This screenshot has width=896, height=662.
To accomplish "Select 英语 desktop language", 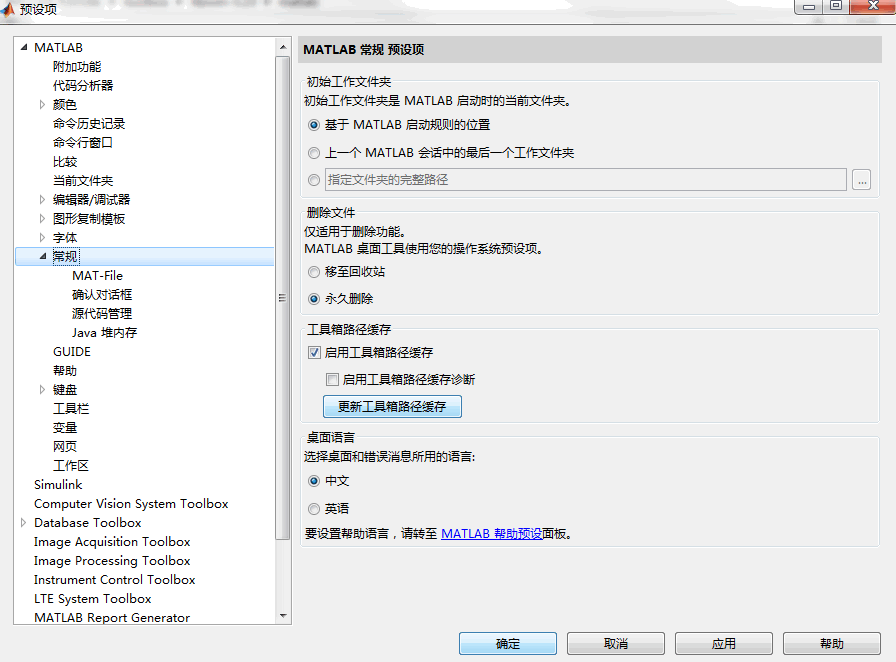I will point(314,509).
